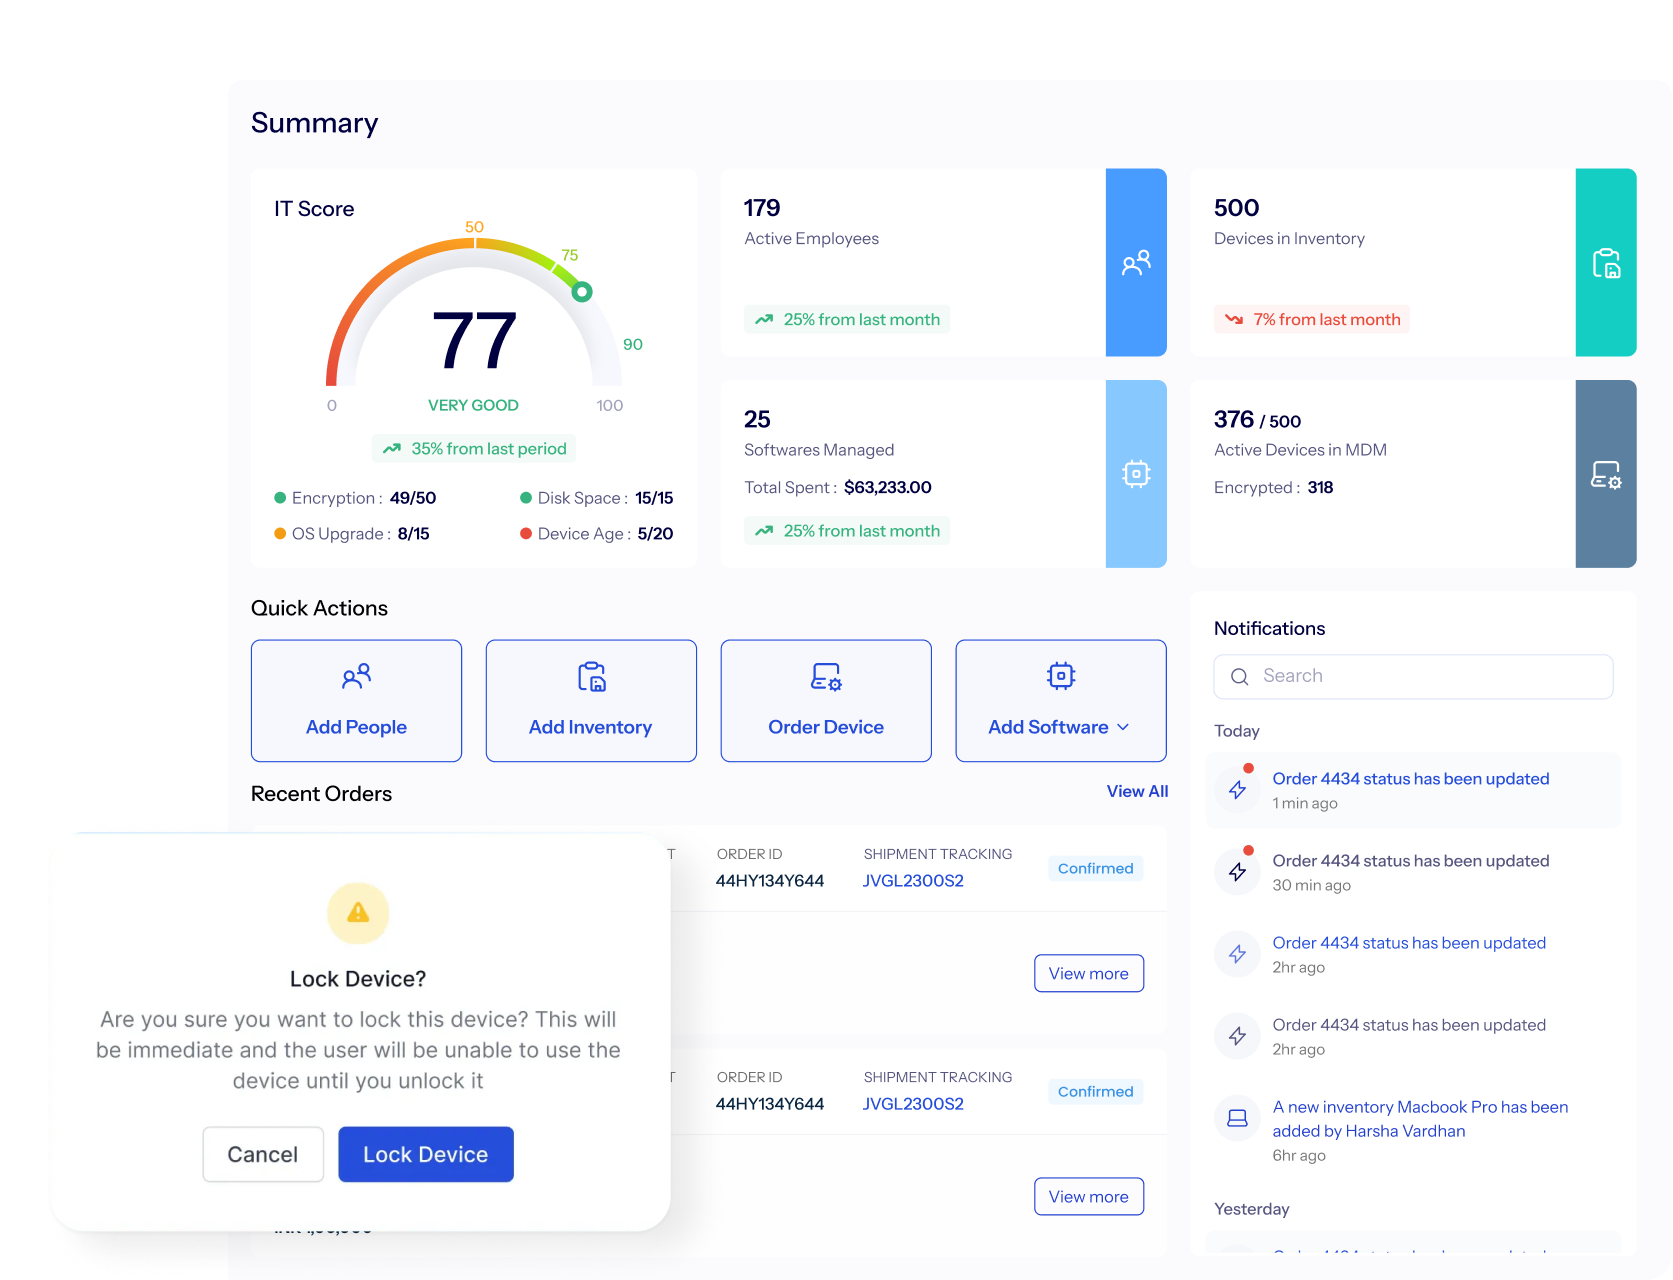Click the Active Devices in MDM icon

point(1606,474)
